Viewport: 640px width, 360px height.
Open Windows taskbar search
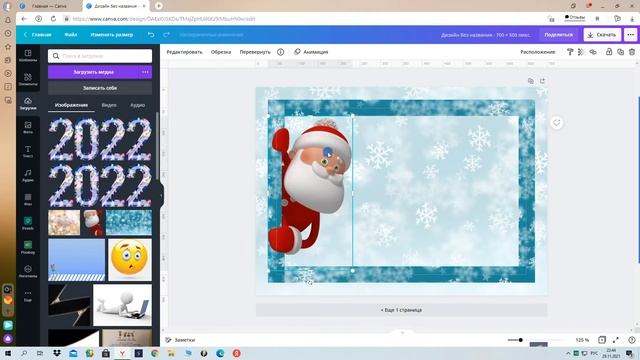24,353
